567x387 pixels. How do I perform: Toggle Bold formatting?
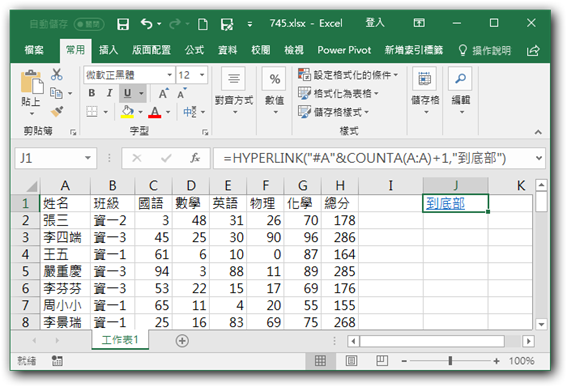tap(92, 93)
